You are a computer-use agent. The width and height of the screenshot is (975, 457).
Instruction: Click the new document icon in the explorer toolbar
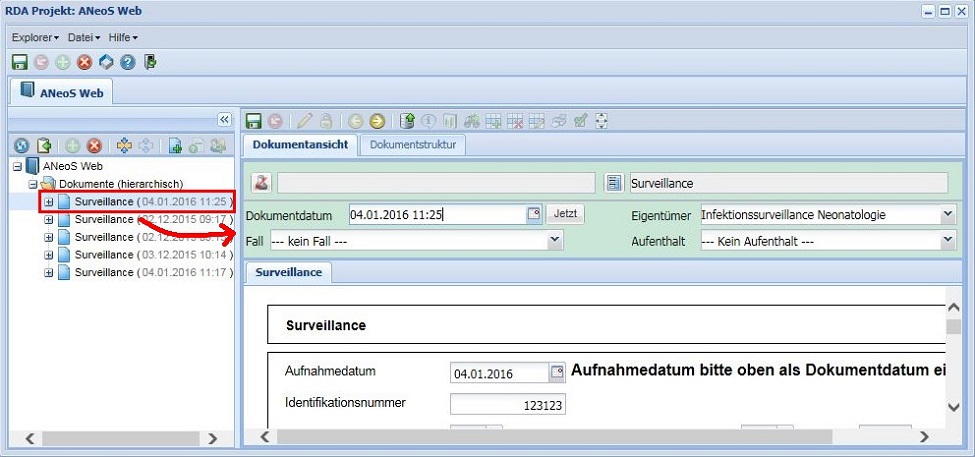click(x=175, y=146)
